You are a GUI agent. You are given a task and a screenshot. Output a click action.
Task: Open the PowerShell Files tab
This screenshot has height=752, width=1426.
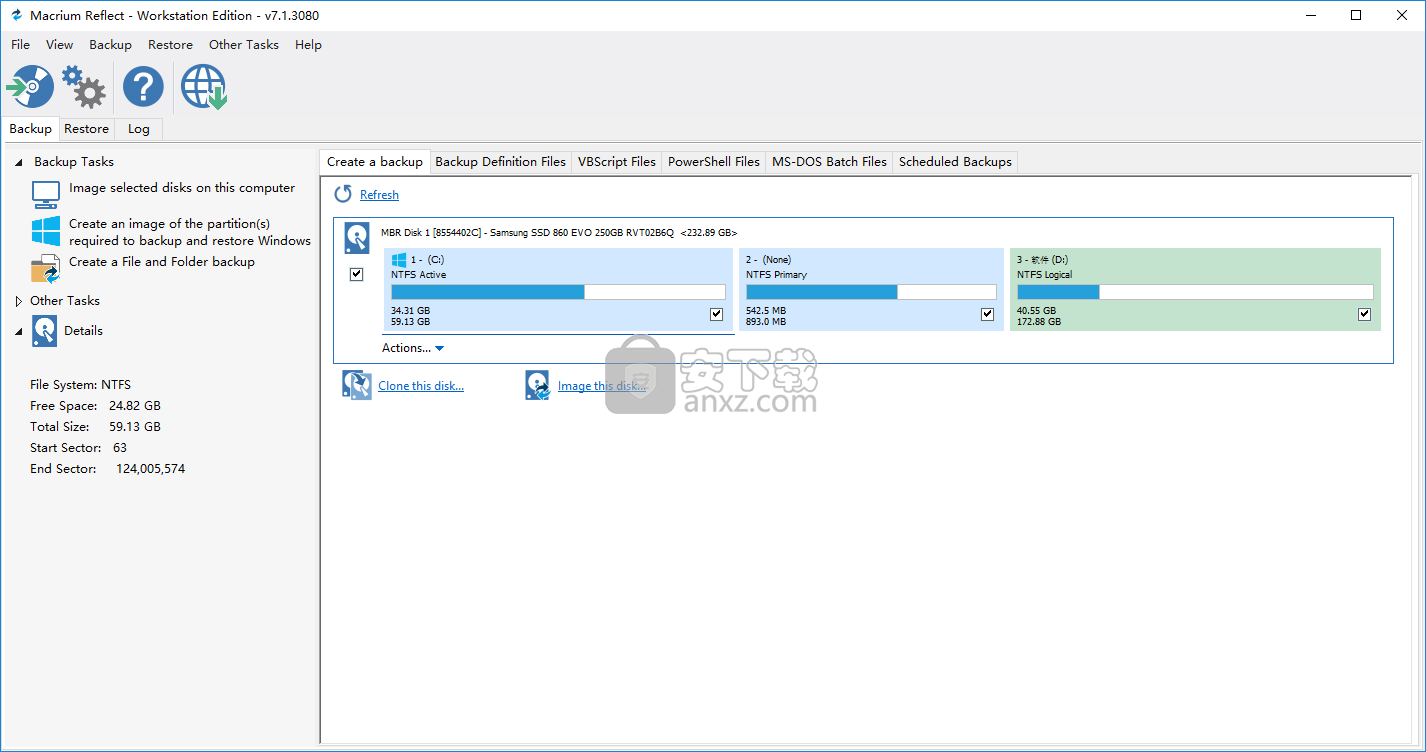tap(714, 162)
